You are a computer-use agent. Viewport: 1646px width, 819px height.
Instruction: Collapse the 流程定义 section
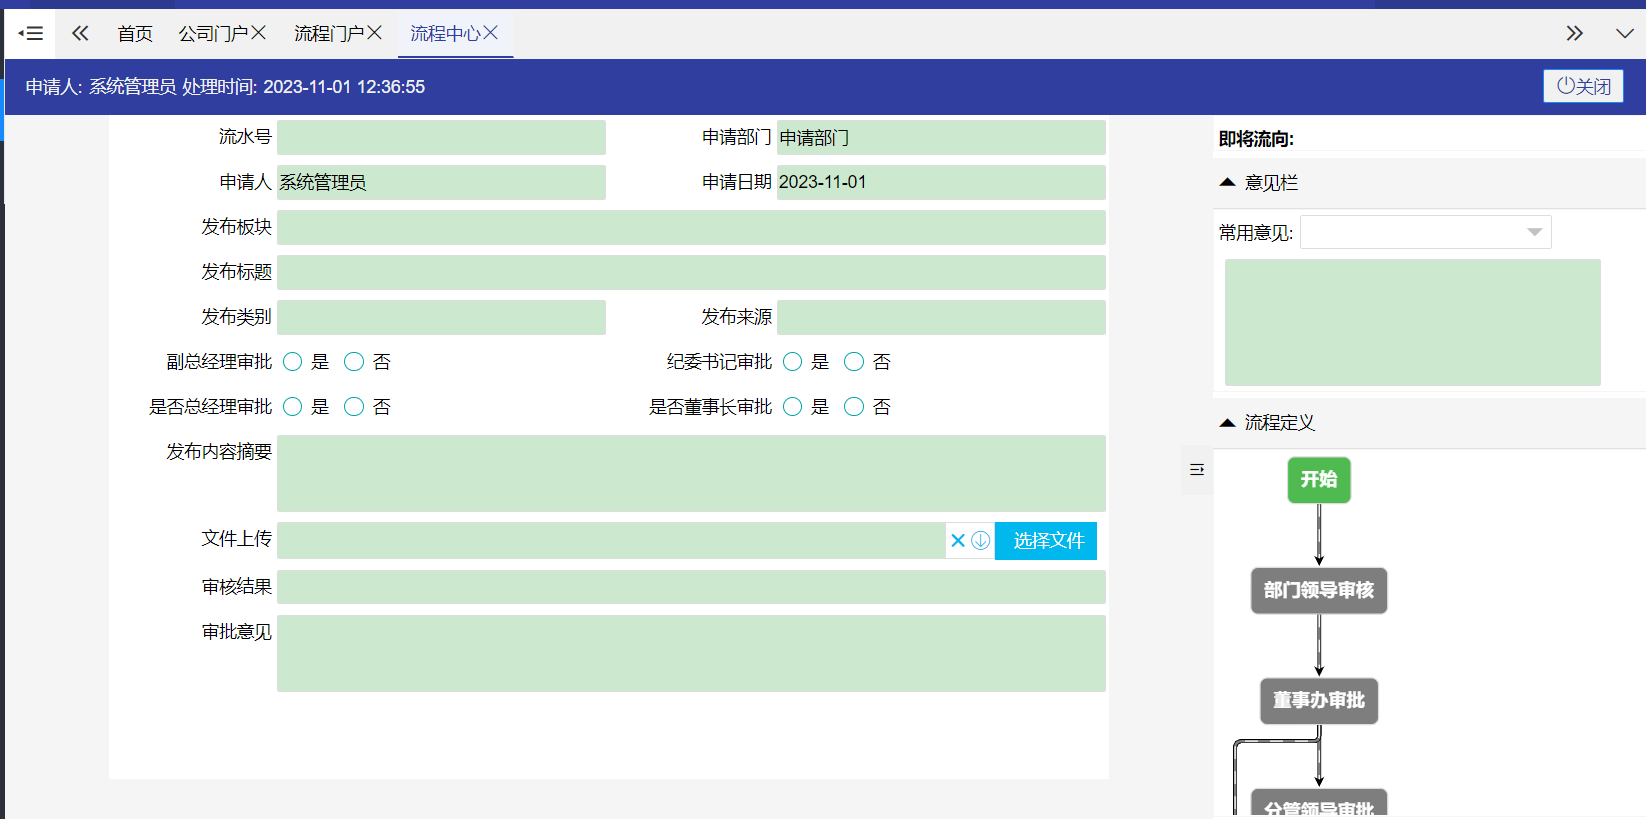1228,422
